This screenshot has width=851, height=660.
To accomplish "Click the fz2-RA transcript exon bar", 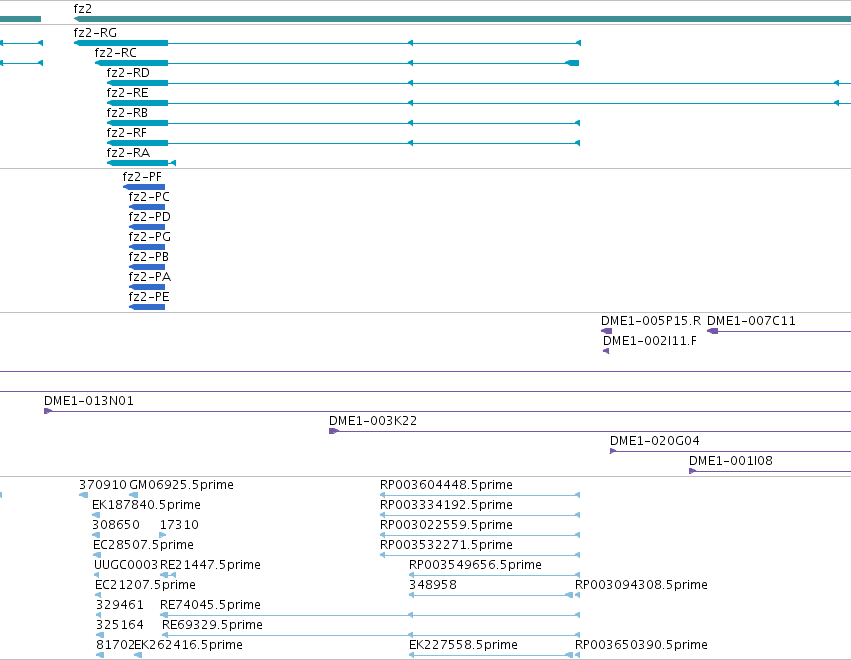I will pyautogui.click(x=137, y=163).
